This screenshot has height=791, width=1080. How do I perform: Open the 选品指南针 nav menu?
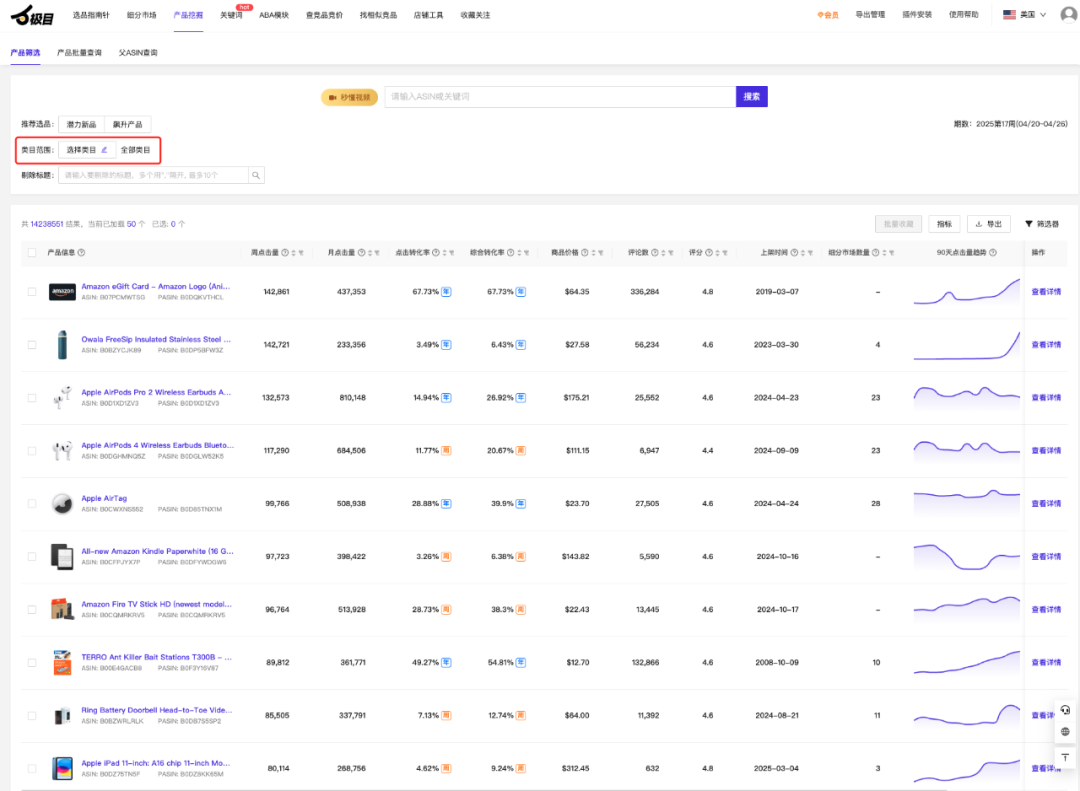91,15
